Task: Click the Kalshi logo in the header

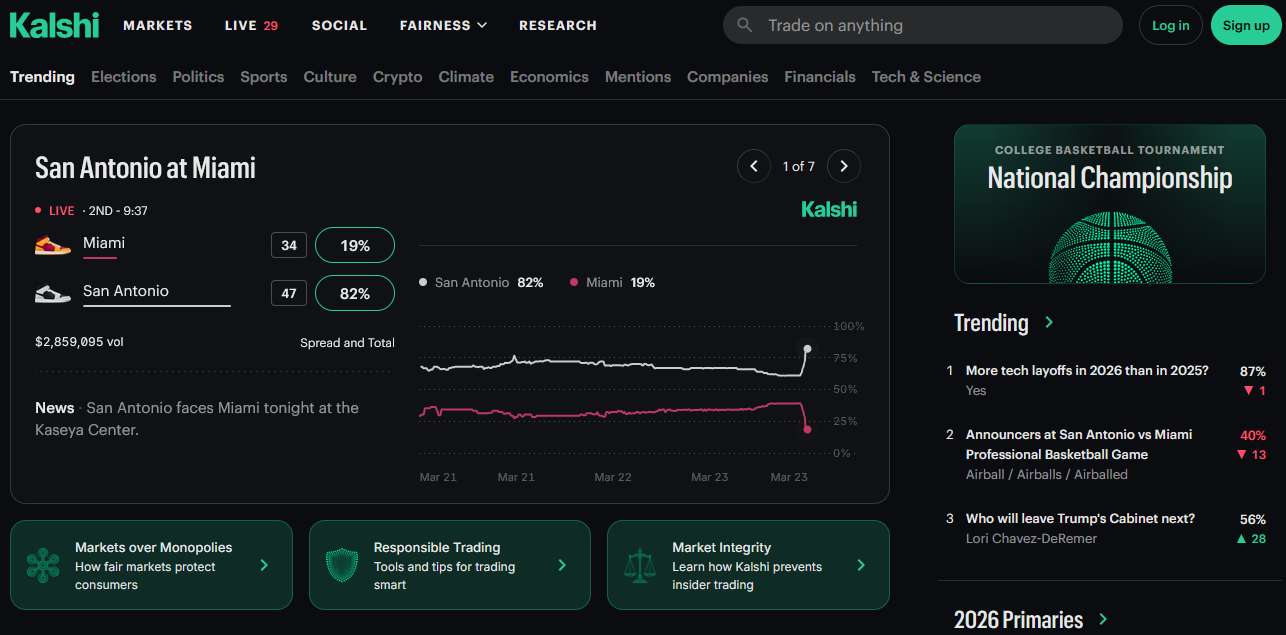Action: pyautogui.click(x=54, y=24)
